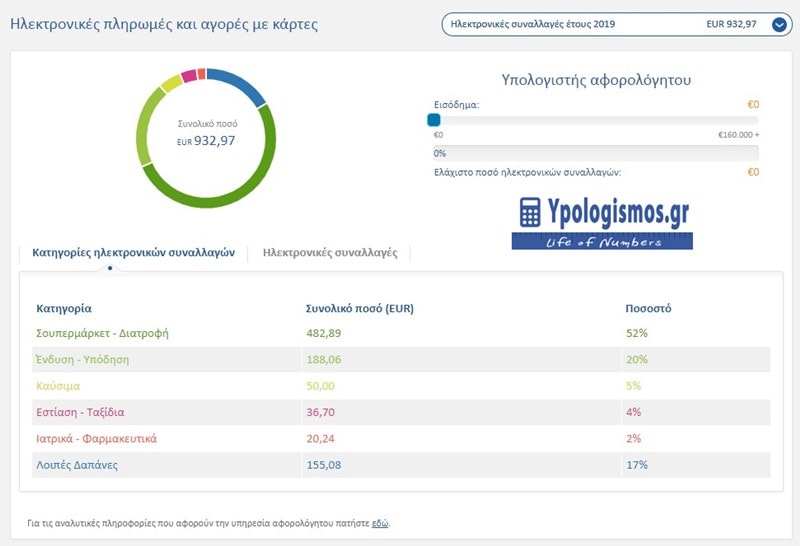Click the 36,70 amount cell
Screen dimensions: 800x546
[320, 412]
